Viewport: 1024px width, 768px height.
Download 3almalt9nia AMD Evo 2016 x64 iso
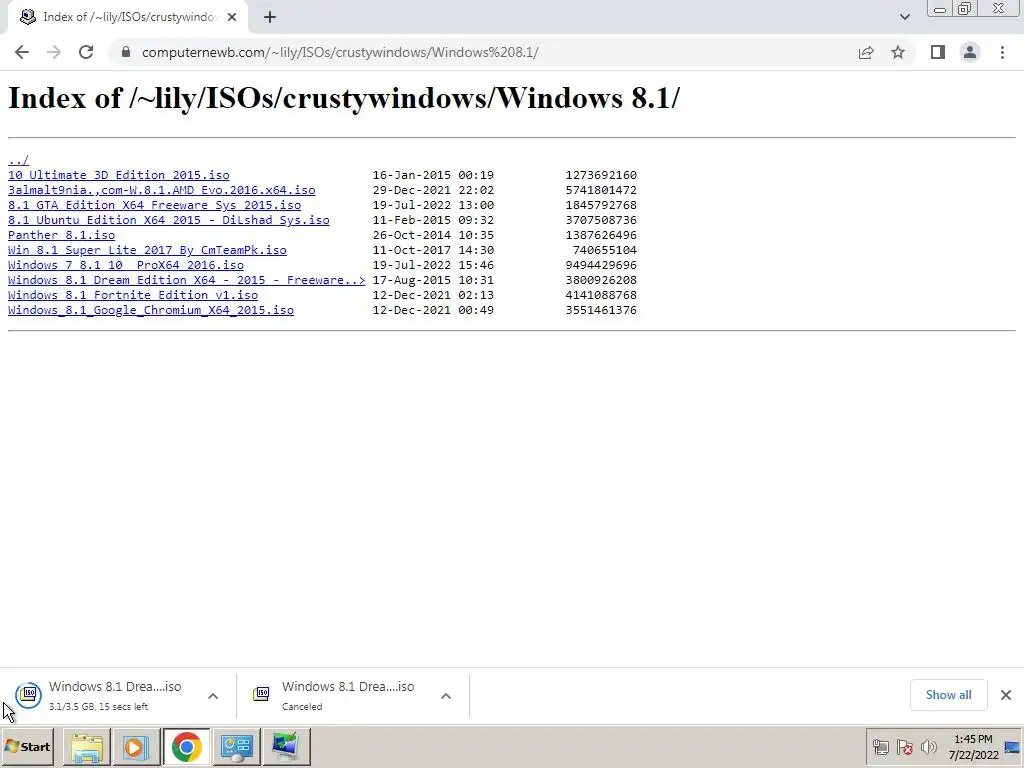pos(161,190)
